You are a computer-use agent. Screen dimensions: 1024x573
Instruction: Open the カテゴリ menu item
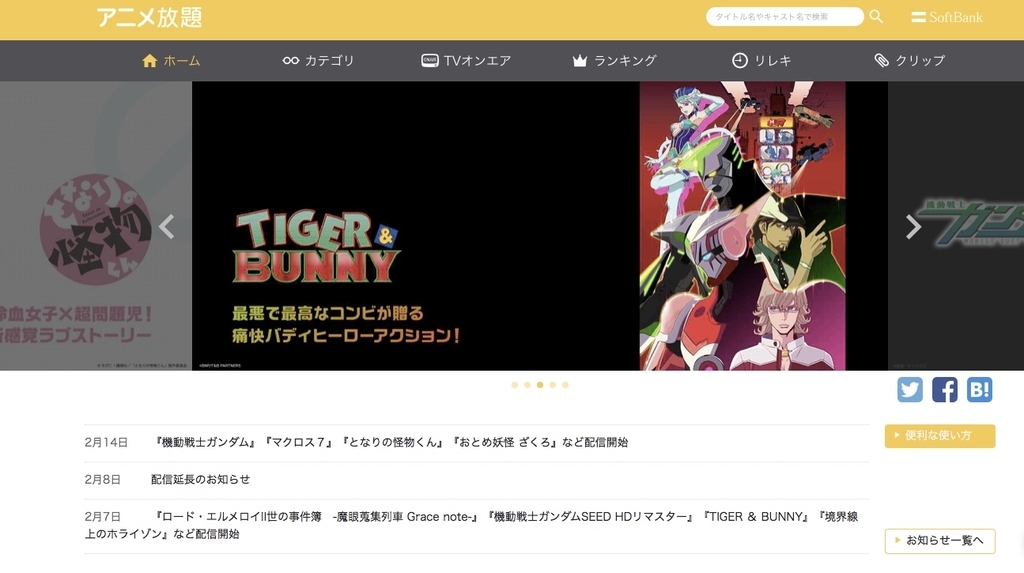tap(318, 61)
